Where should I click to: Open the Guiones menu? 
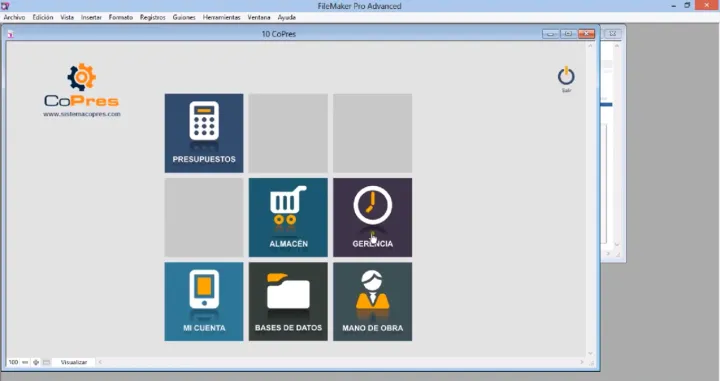pos(184,17)
